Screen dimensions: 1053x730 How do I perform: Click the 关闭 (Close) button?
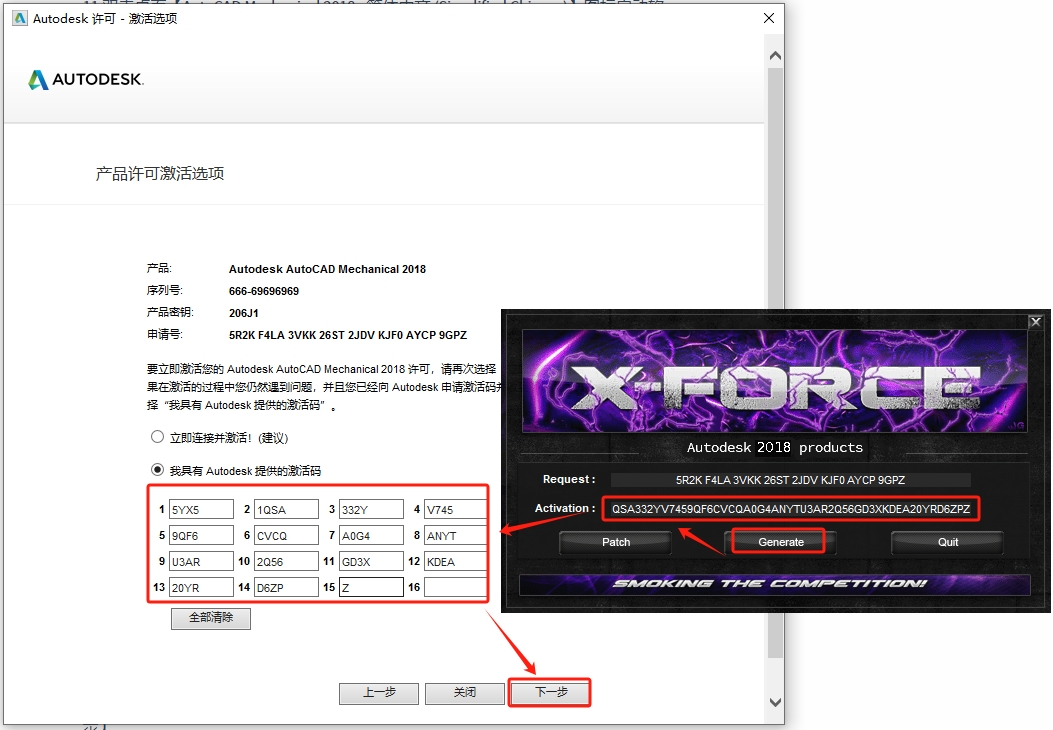coord(465,693)
